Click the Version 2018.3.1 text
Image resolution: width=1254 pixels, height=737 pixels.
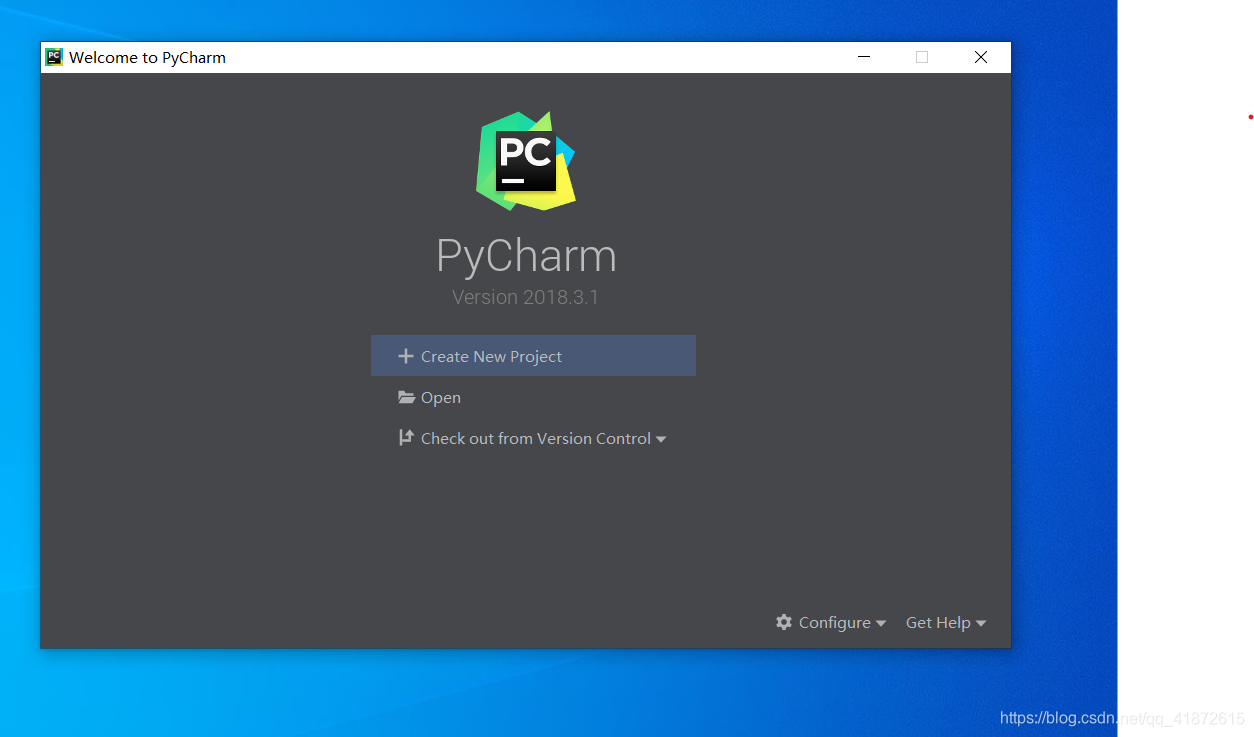pyautogui.click(x=525, y=297)
